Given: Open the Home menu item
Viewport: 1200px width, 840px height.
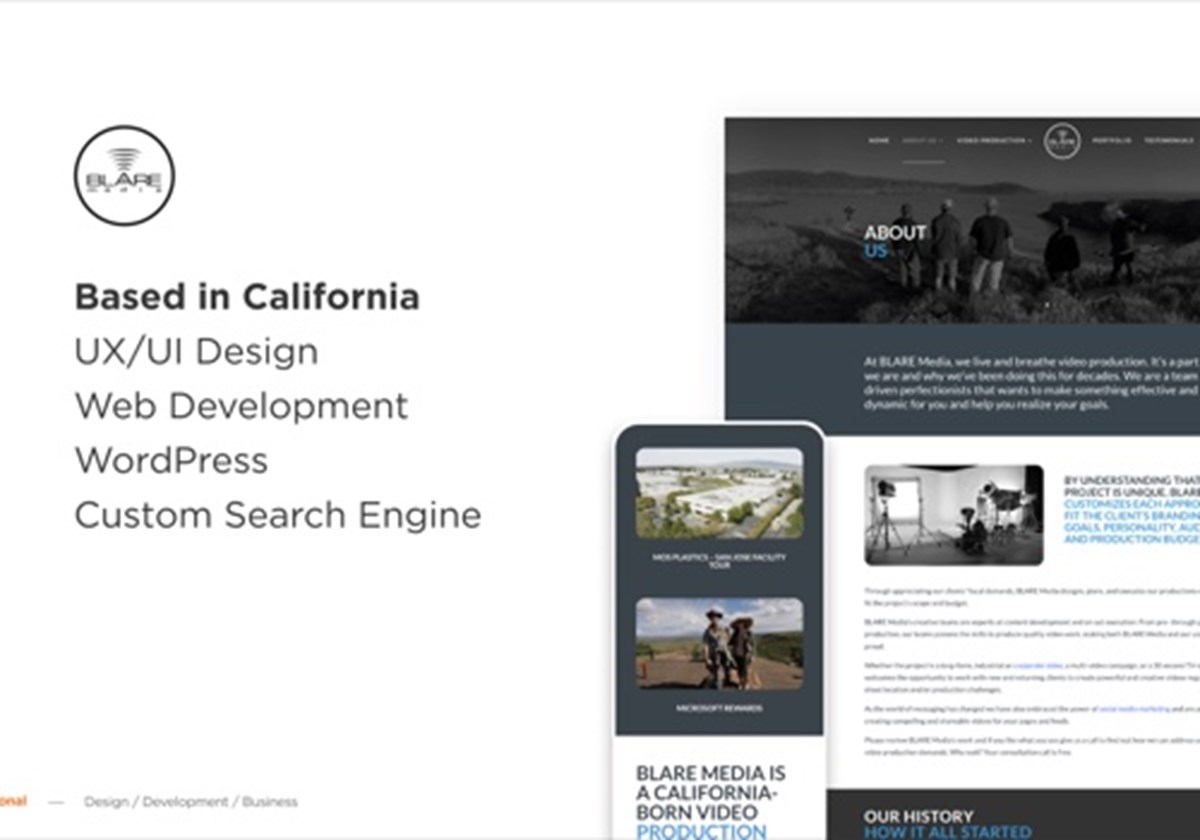Looking at the screenshot, I should click(x=878, y=141).
